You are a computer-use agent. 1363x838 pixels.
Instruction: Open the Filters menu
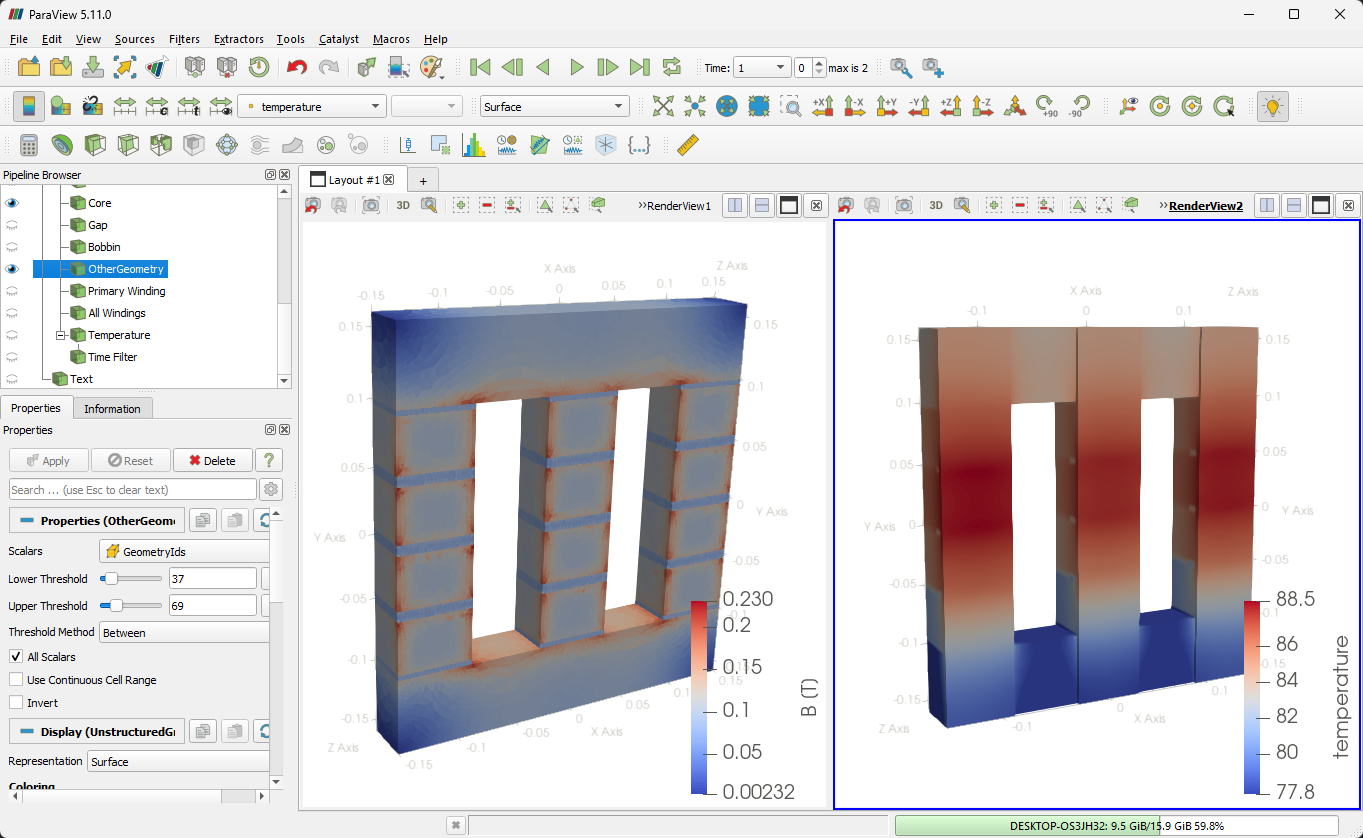pos(184,39)
